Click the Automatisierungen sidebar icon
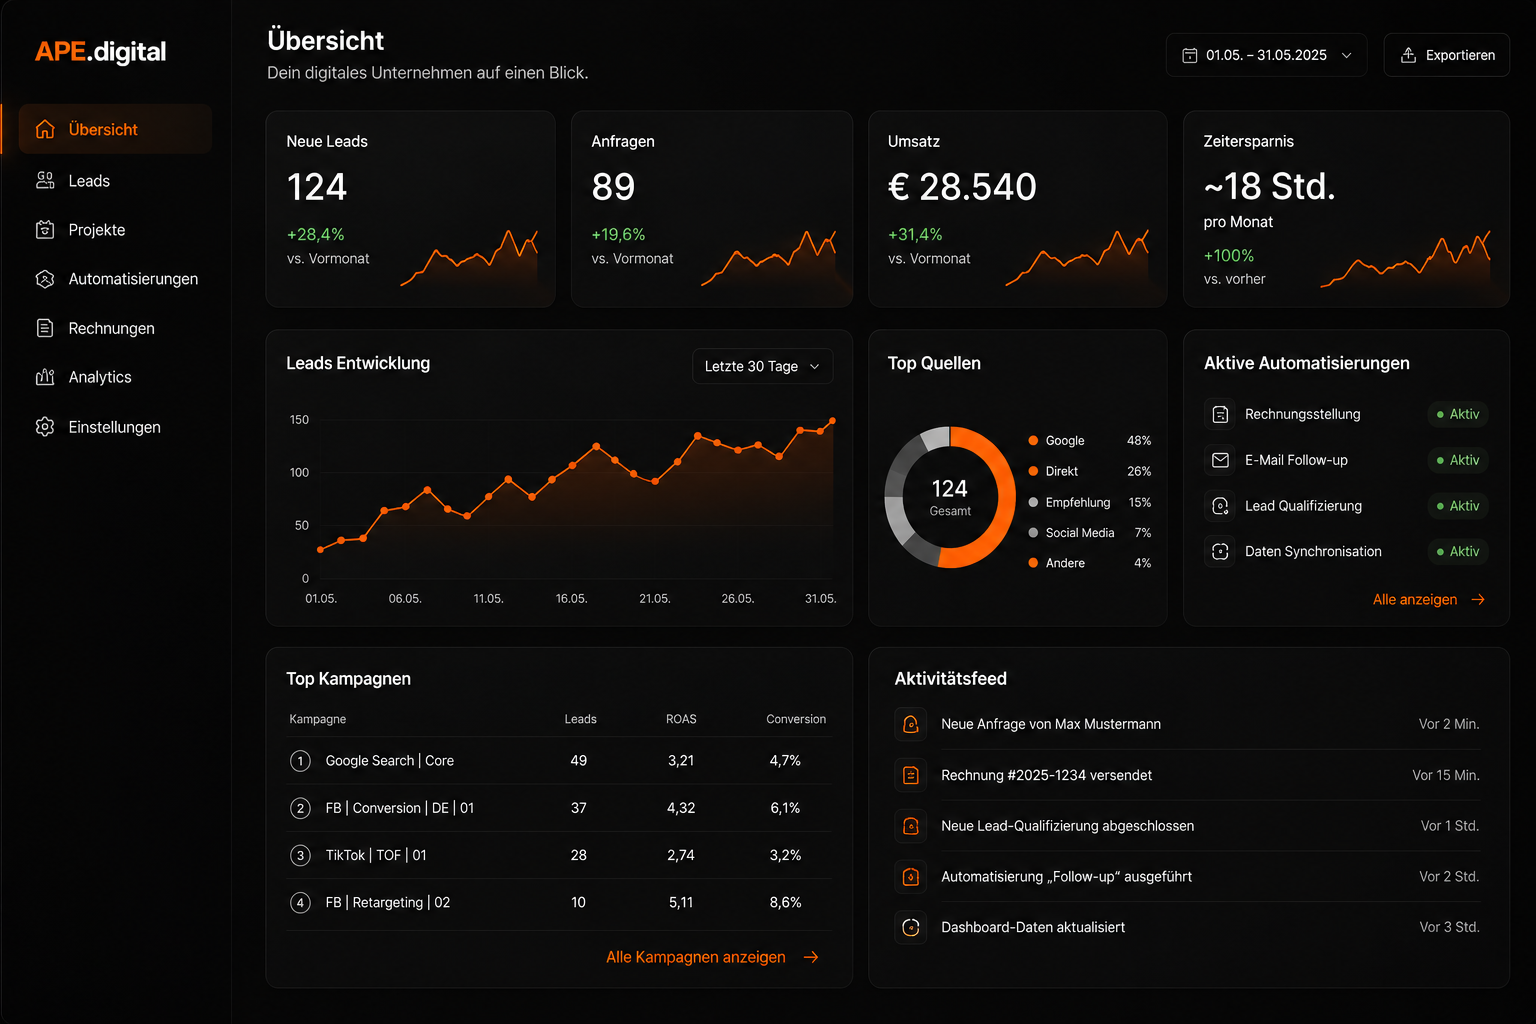Screen dimensions: 1536x1024 coord(45,279)
